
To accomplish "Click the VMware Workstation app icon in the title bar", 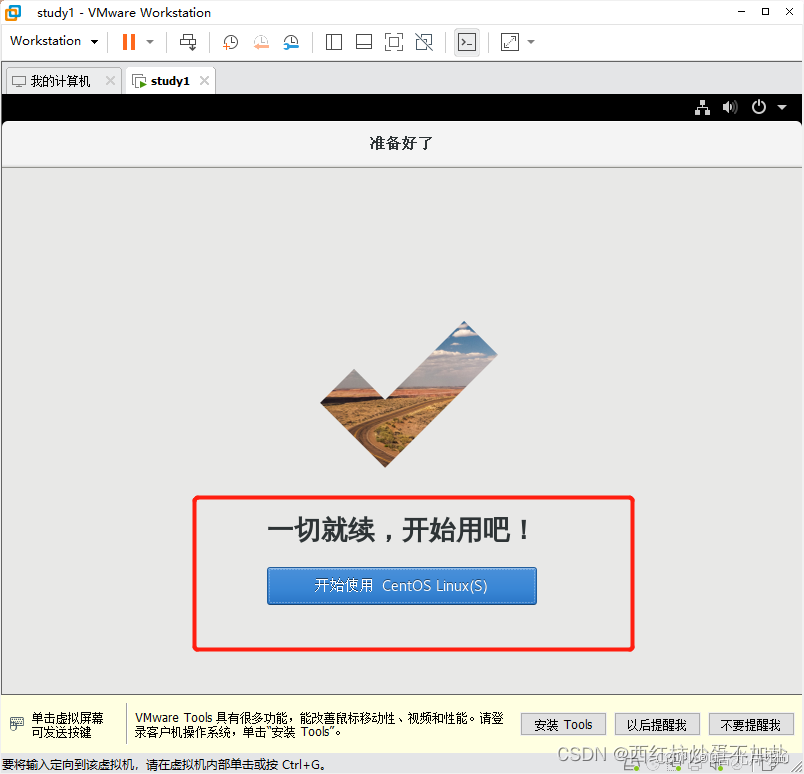I will point(13,12).
